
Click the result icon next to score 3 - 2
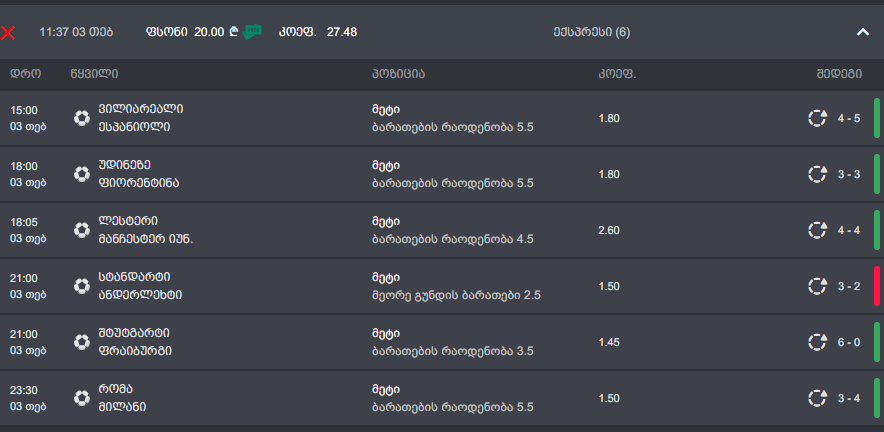817,286
